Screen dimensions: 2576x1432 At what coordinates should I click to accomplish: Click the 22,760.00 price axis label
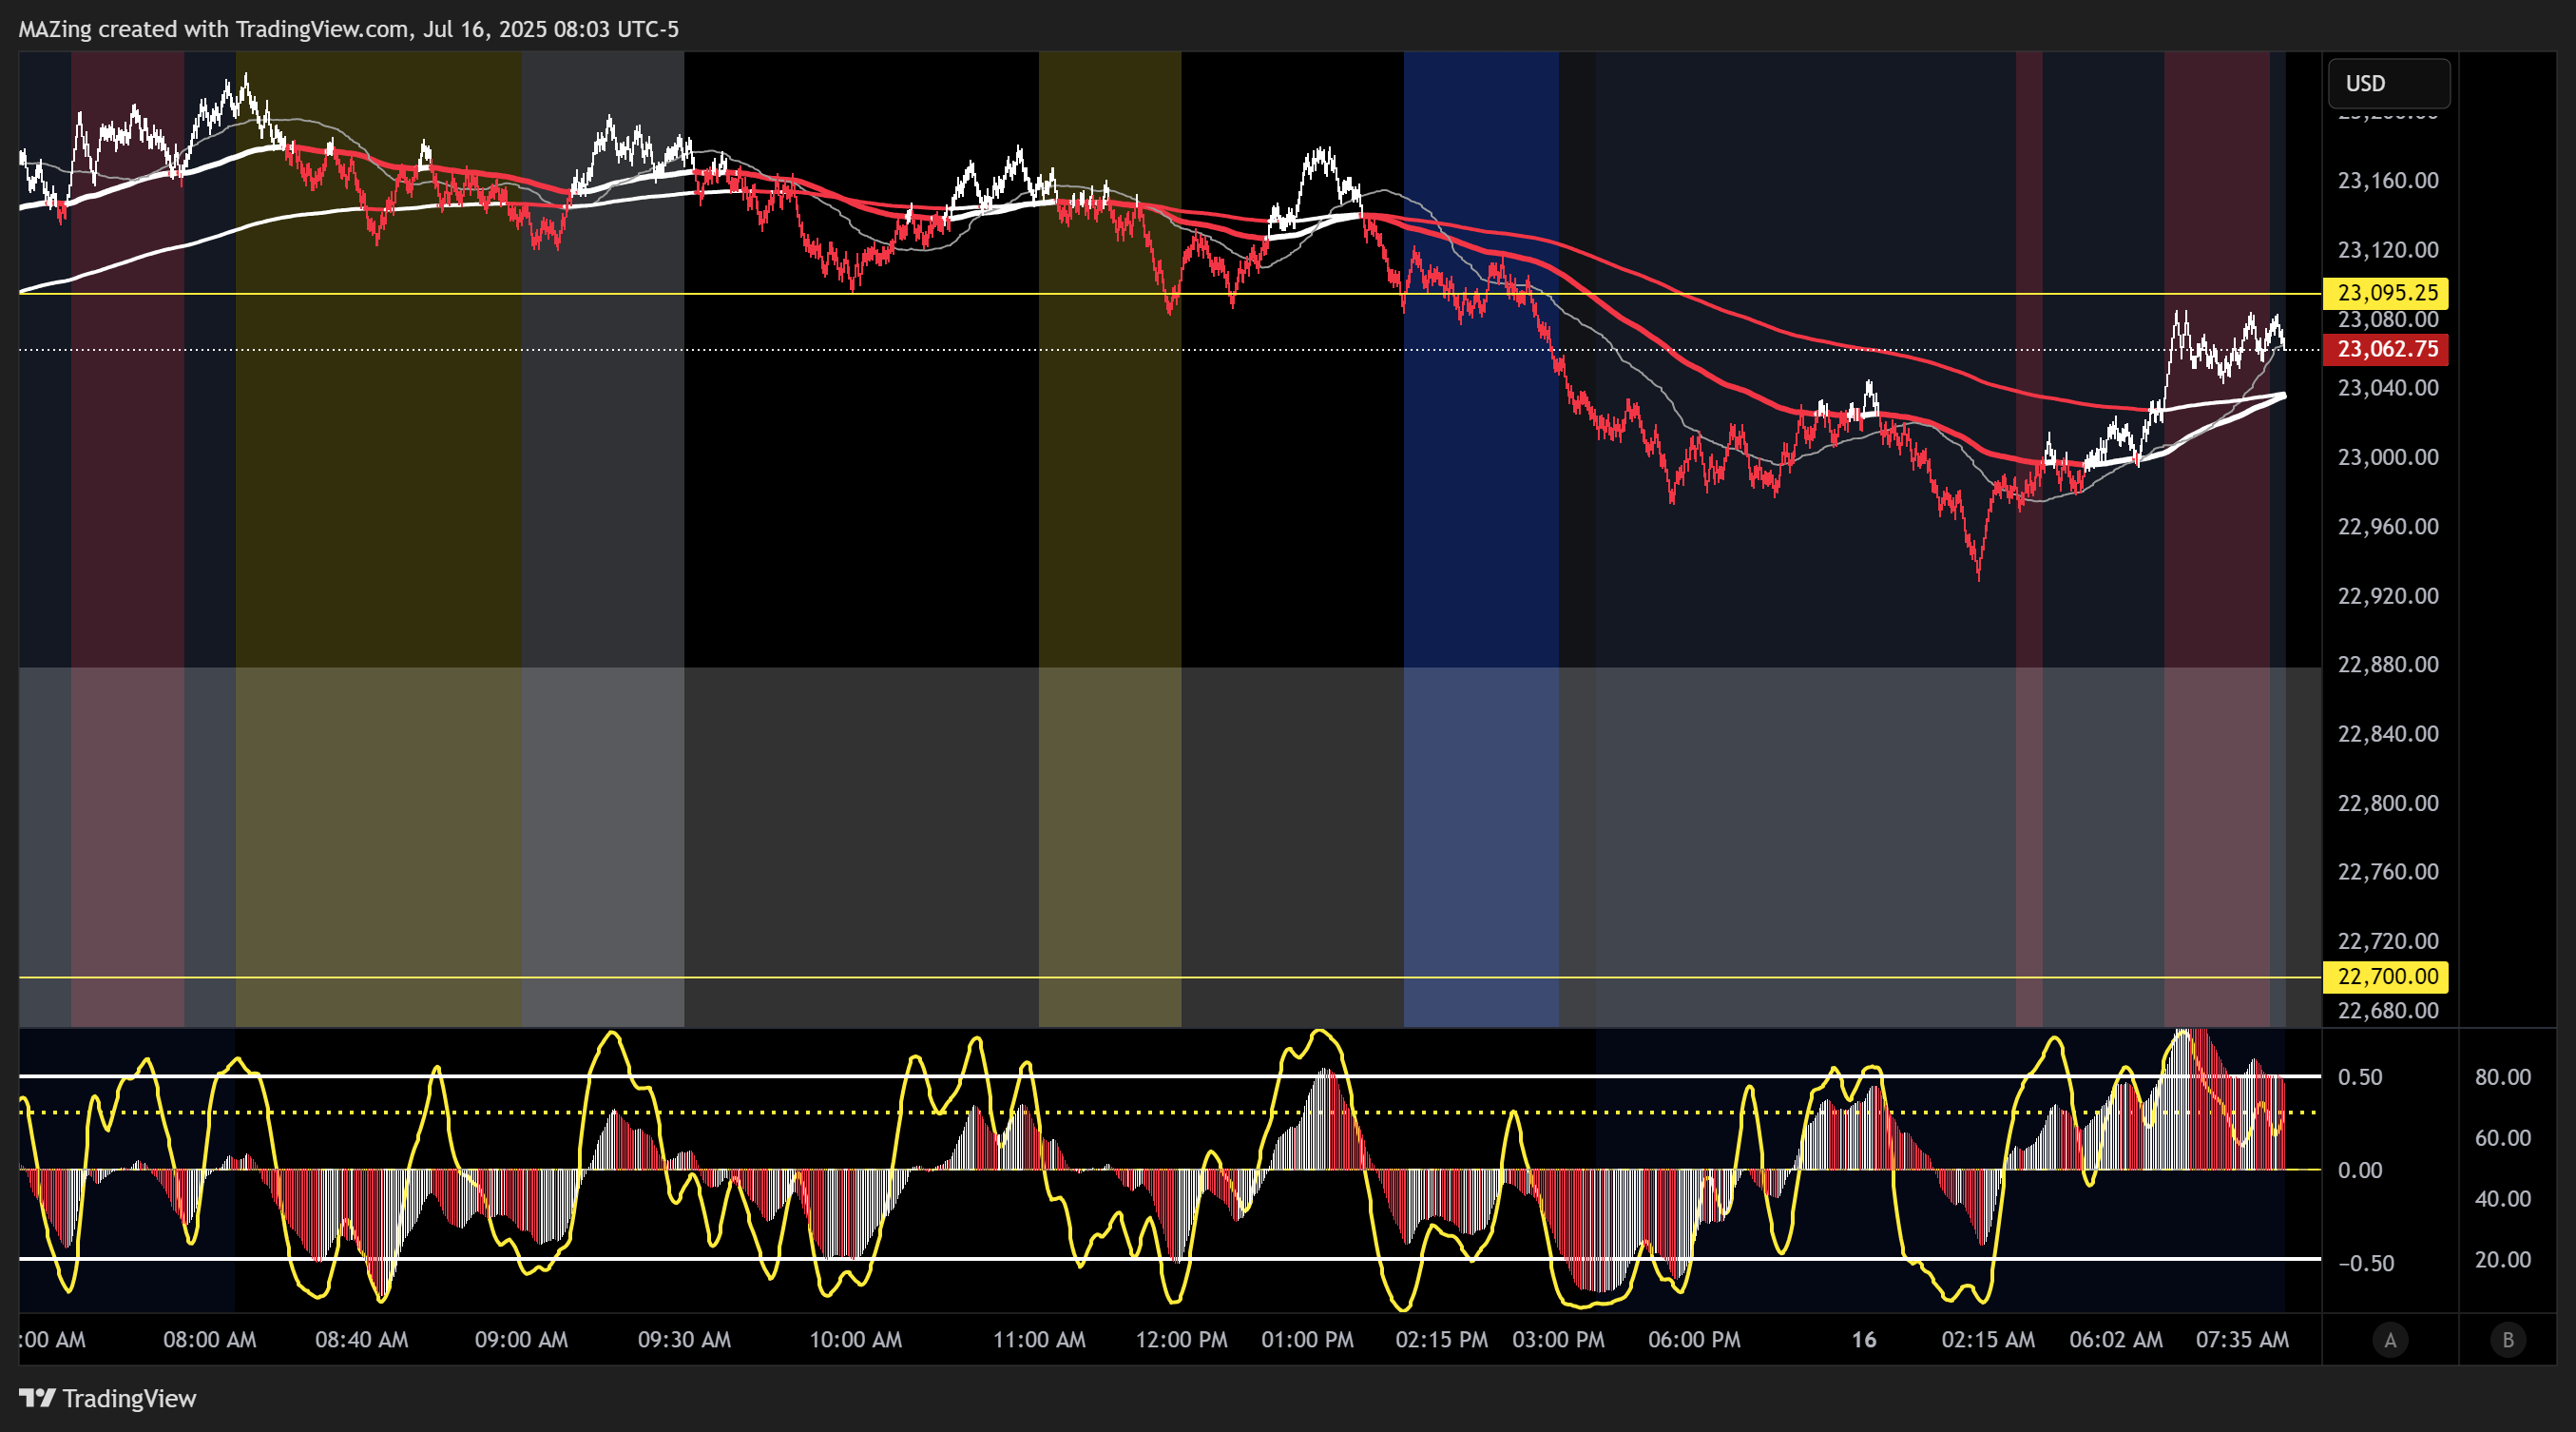(x=2387, y=872)
